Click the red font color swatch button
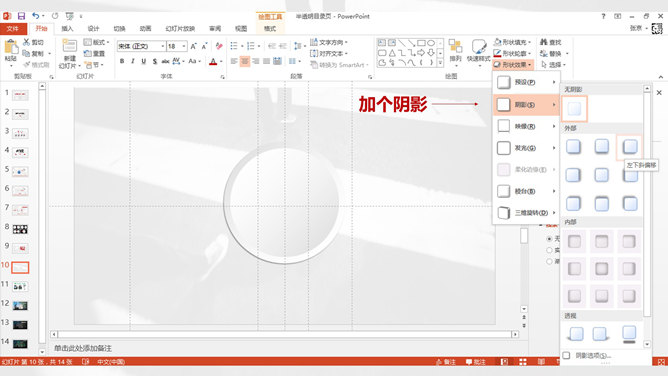The width and height of the screenshot is (668, 376). (213, 62)
